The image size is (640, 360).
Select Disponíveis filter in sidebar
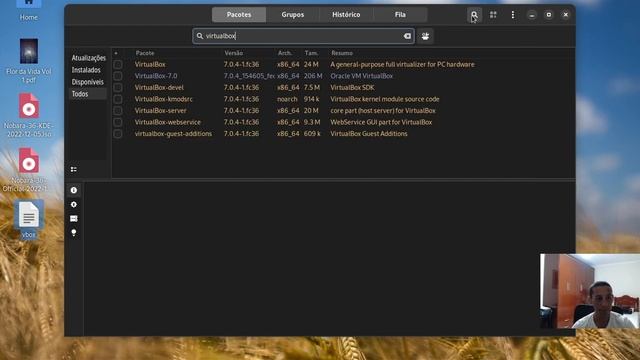tap(88, 82)
